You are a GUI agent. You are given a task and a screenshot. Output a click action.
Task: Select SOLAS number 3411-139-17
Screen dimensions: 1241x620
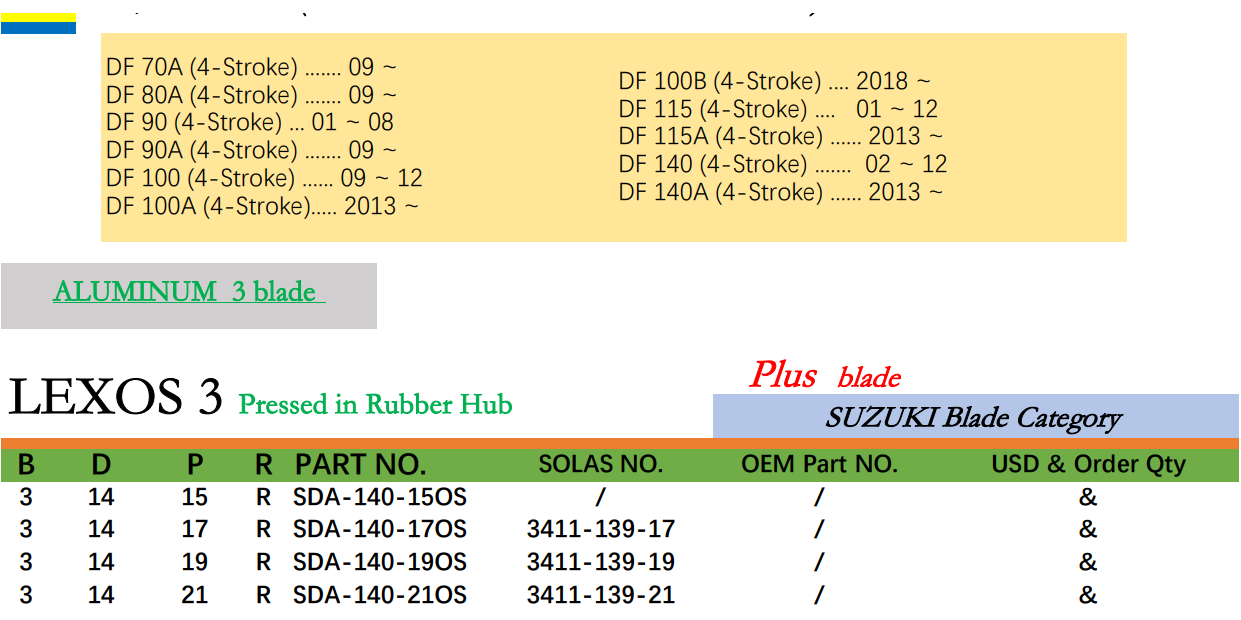[601, 529]
